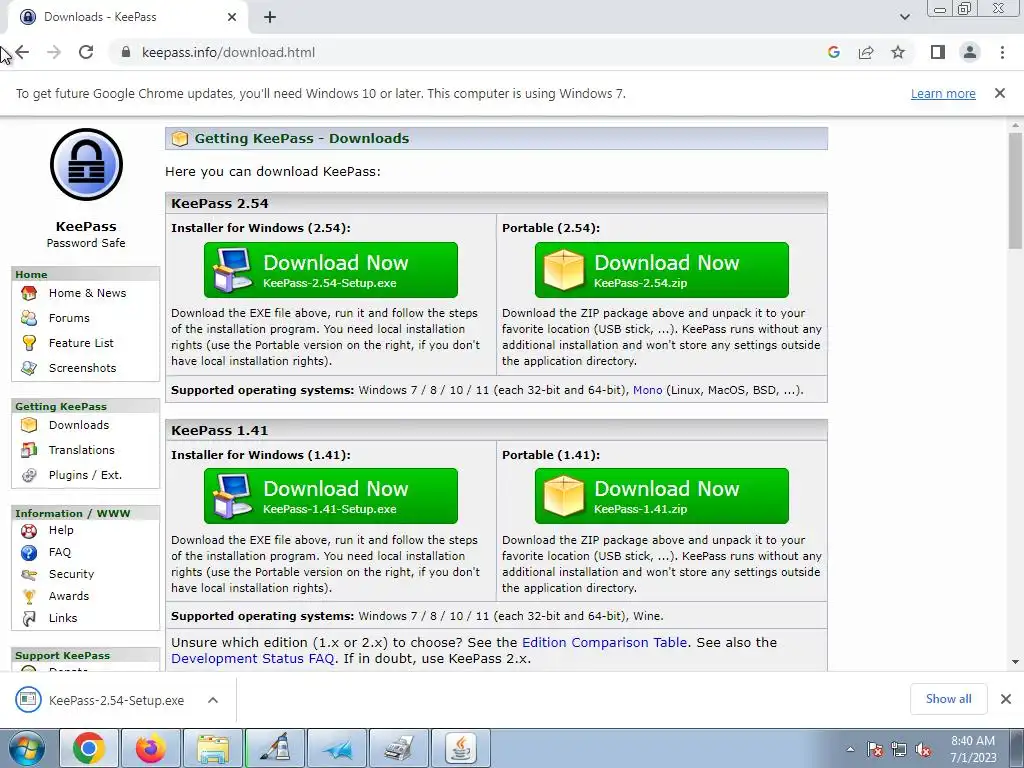Expand options for KeePass-2.54-Setup.exe download

coord(213,700)
